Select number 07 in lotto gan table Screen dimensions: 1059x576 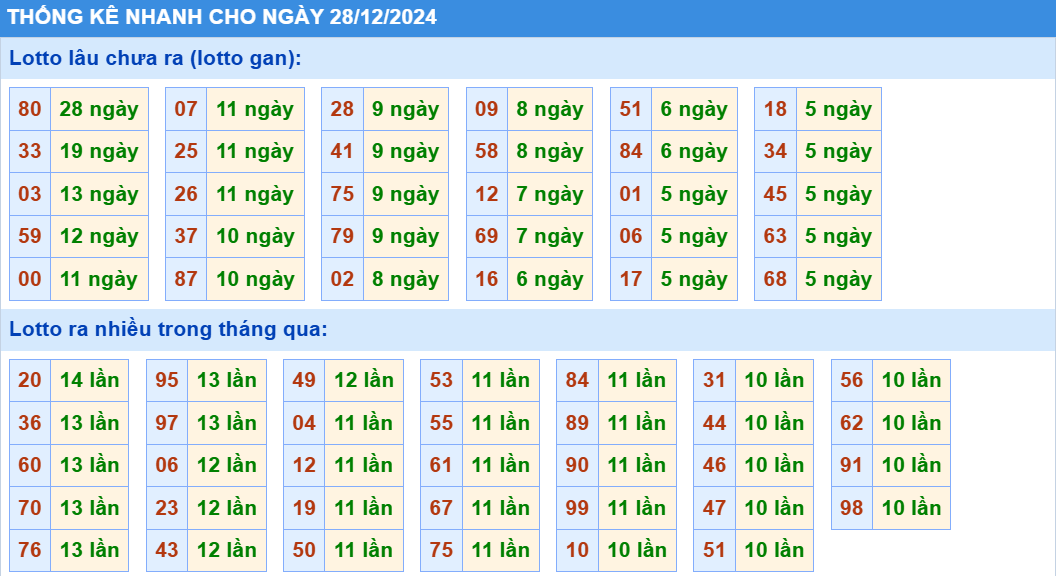coord(186,109)
